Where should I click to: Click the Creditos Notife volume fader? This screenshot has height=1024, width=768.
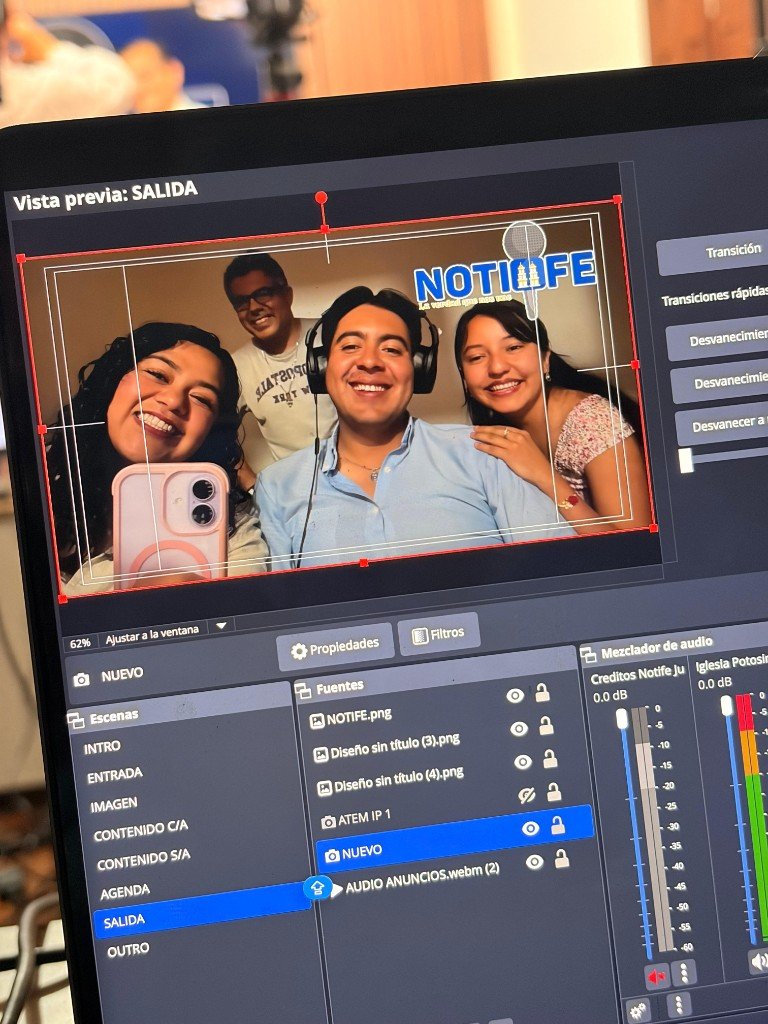(x=622, y=719)
